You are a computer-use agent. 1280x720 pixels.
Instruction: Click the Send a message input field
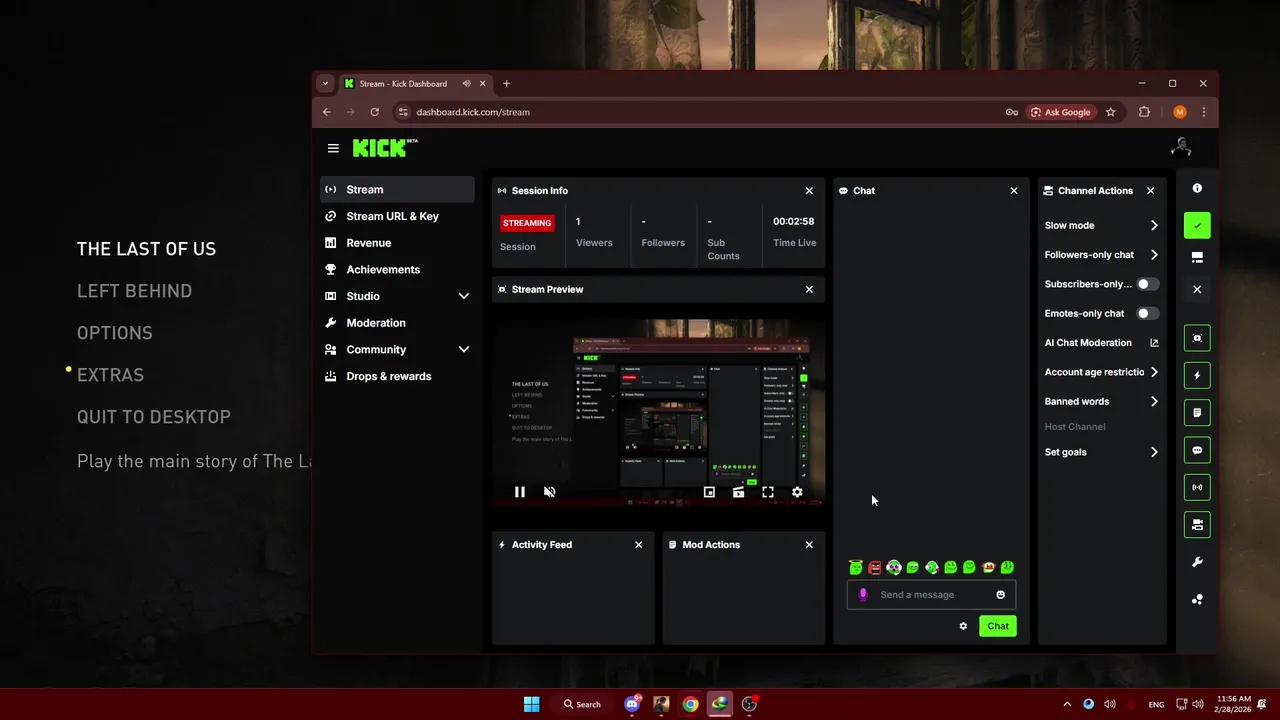pyautogui.click(x=932, y=595)
